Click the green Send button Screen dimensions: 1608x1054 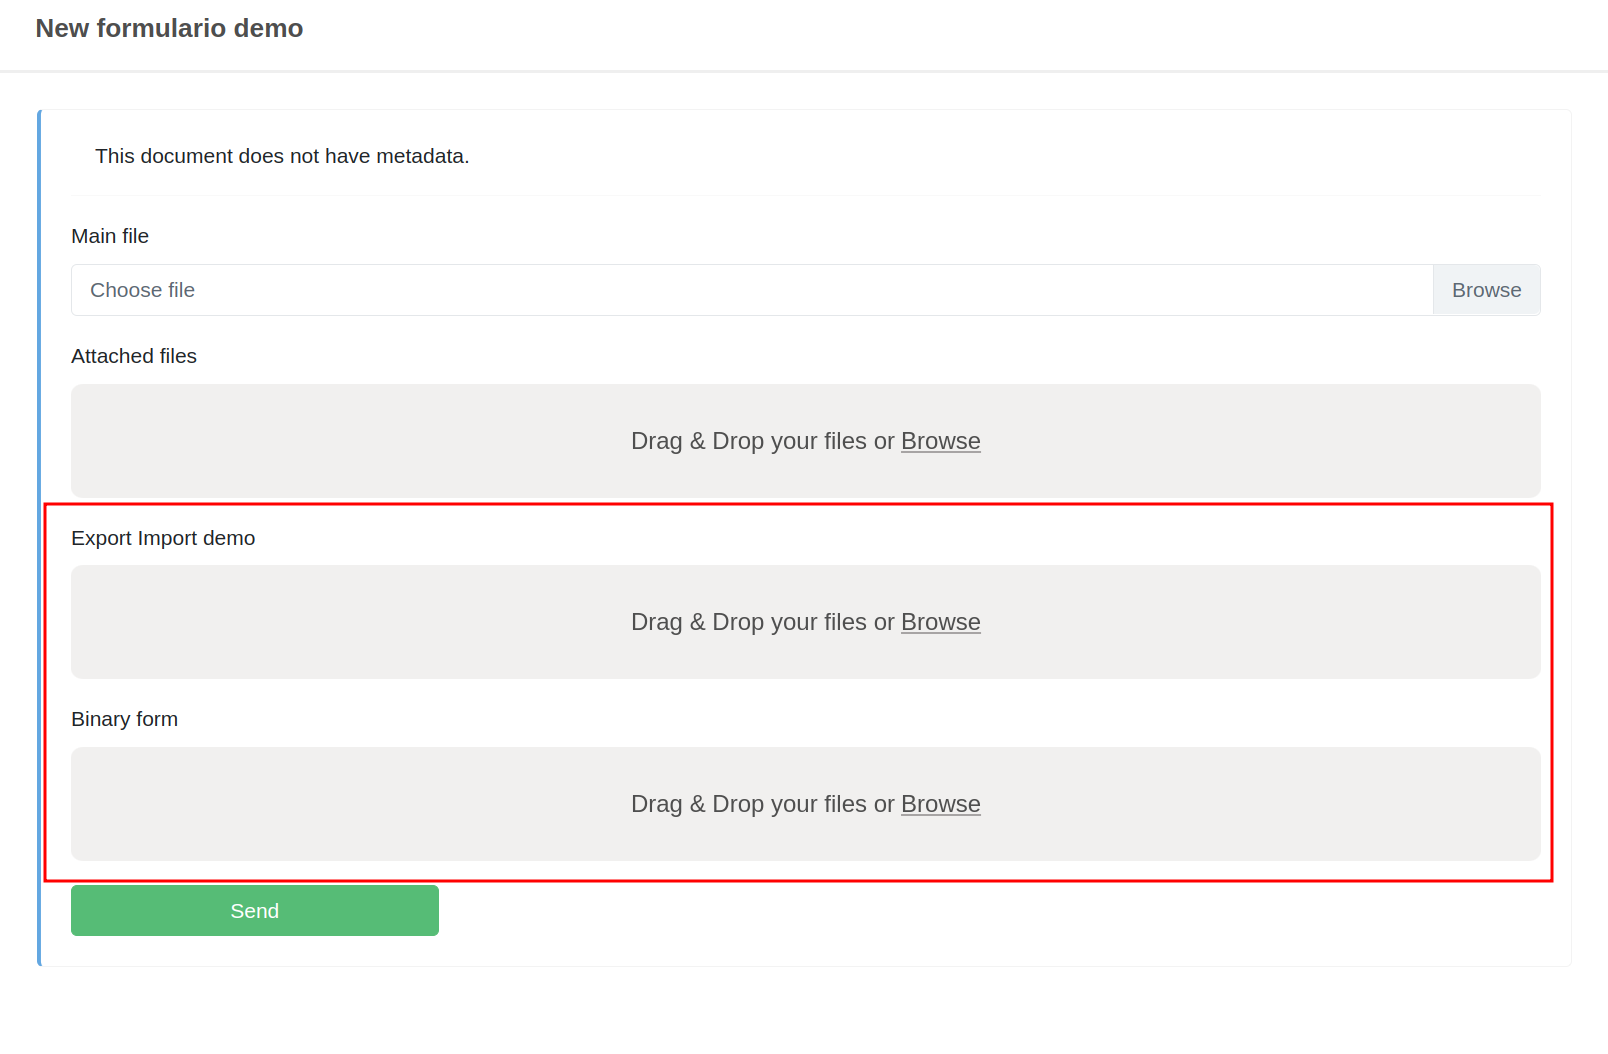pos(254,910)
